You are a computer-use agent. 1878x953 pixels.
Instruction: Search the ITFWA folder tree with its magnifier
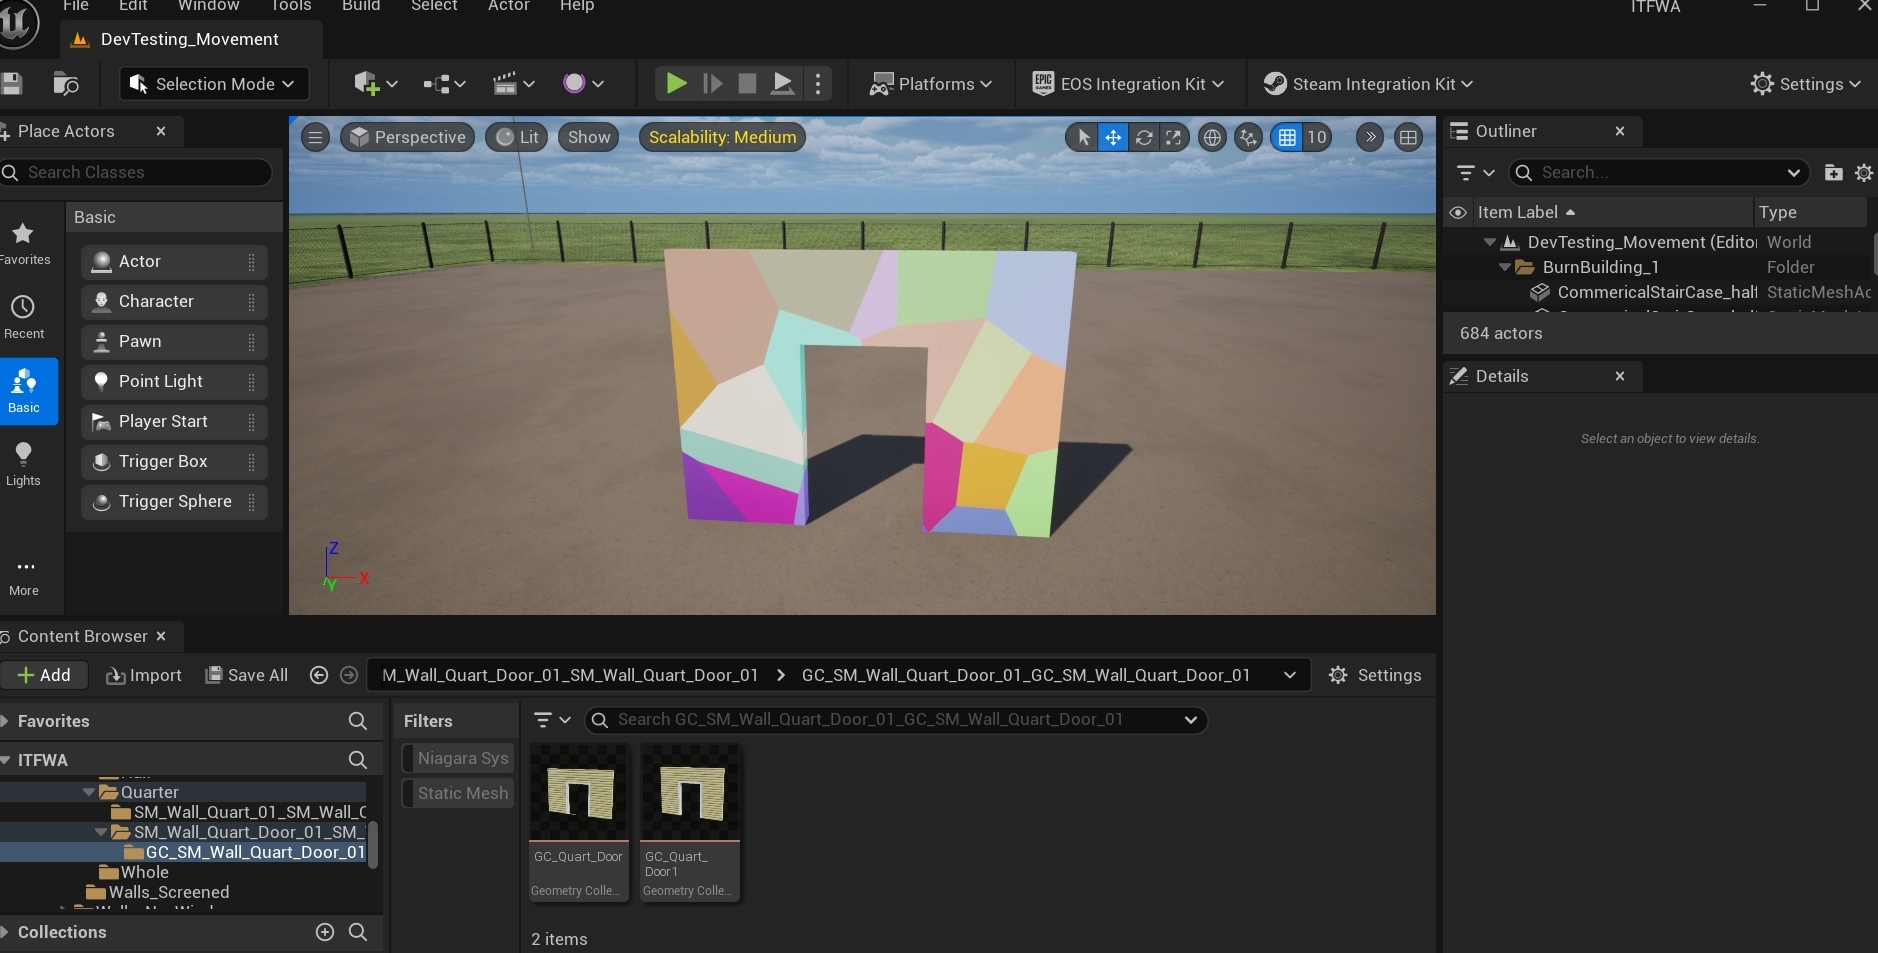pyautogui.click(x=357, y=760)
